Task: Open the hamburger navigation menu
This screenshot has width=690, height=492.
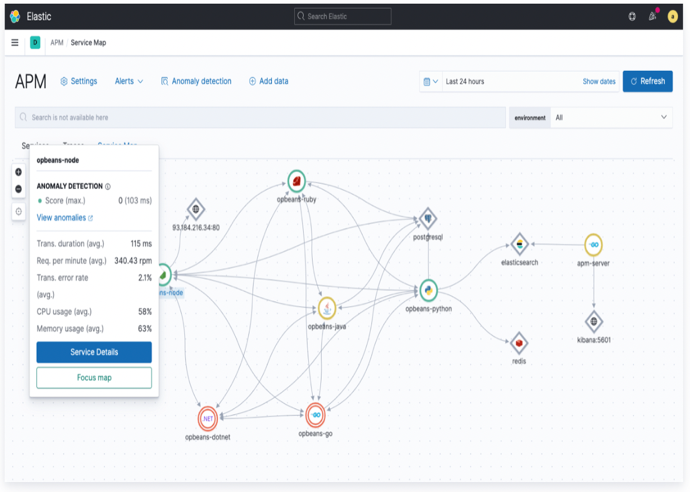Action: [15, 43]
